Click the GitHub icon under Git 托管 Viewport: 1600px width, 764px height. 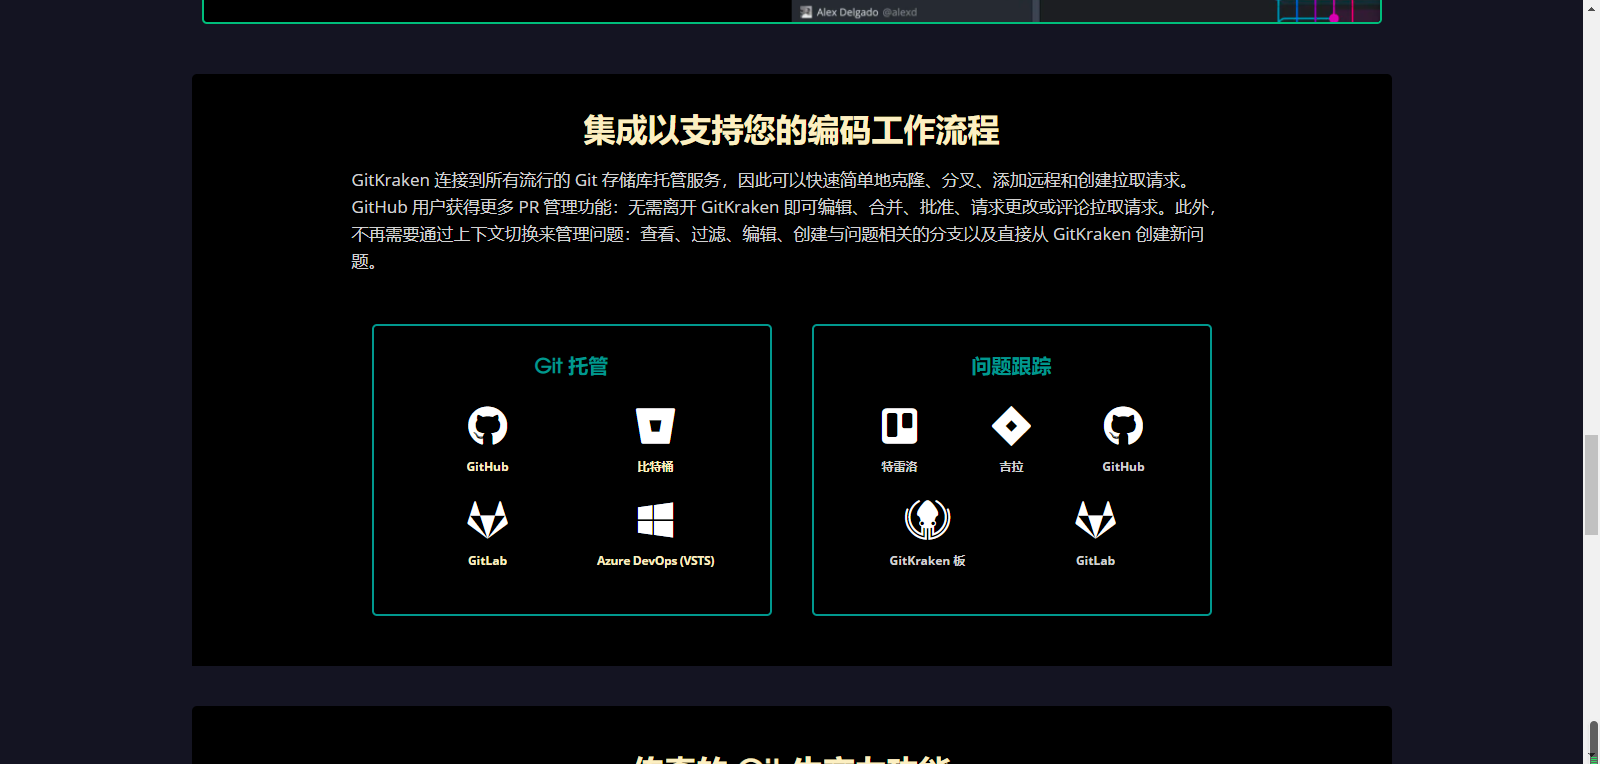point(488,426)
